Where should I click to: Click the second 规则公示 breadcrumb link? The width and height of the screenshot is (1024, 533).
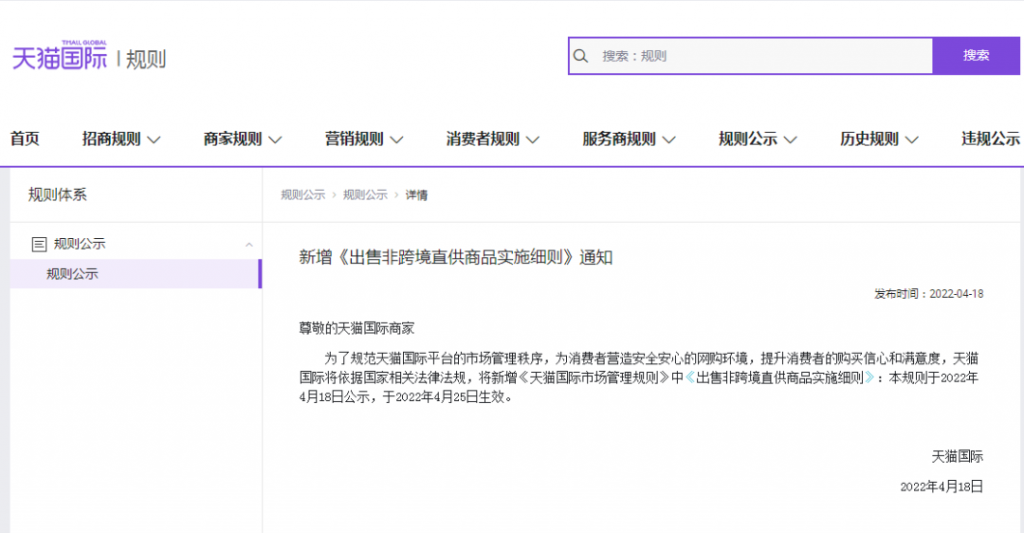(365, 195)
